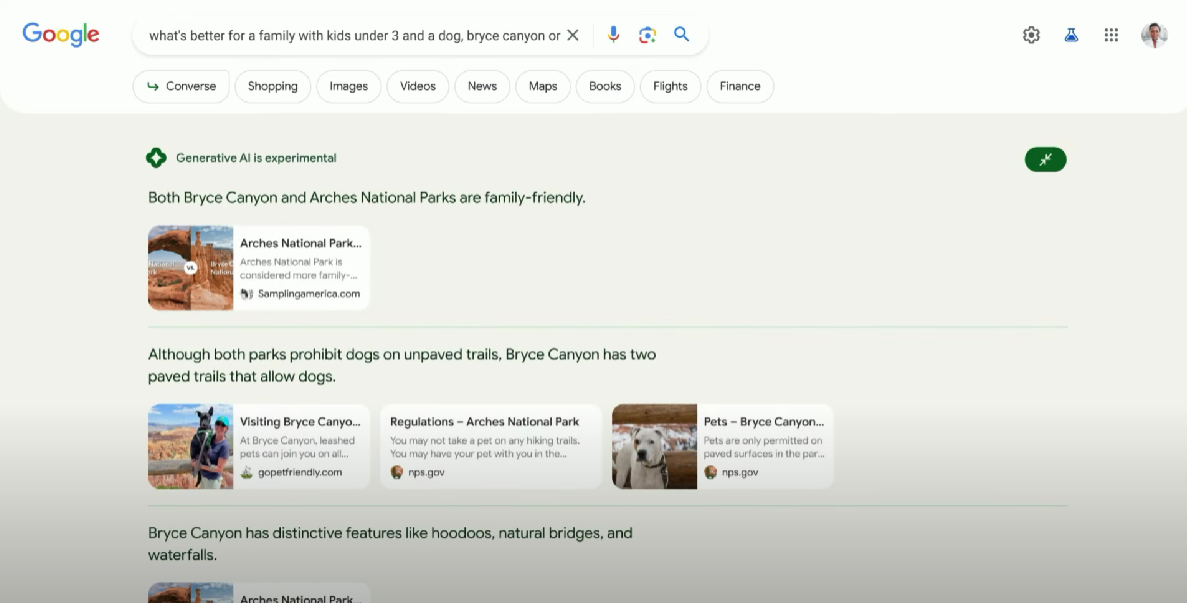Image resolution: width=1187 pixels, height=603 pixels.
Task: Switch to the Books tab
Action: pos(605,86)
